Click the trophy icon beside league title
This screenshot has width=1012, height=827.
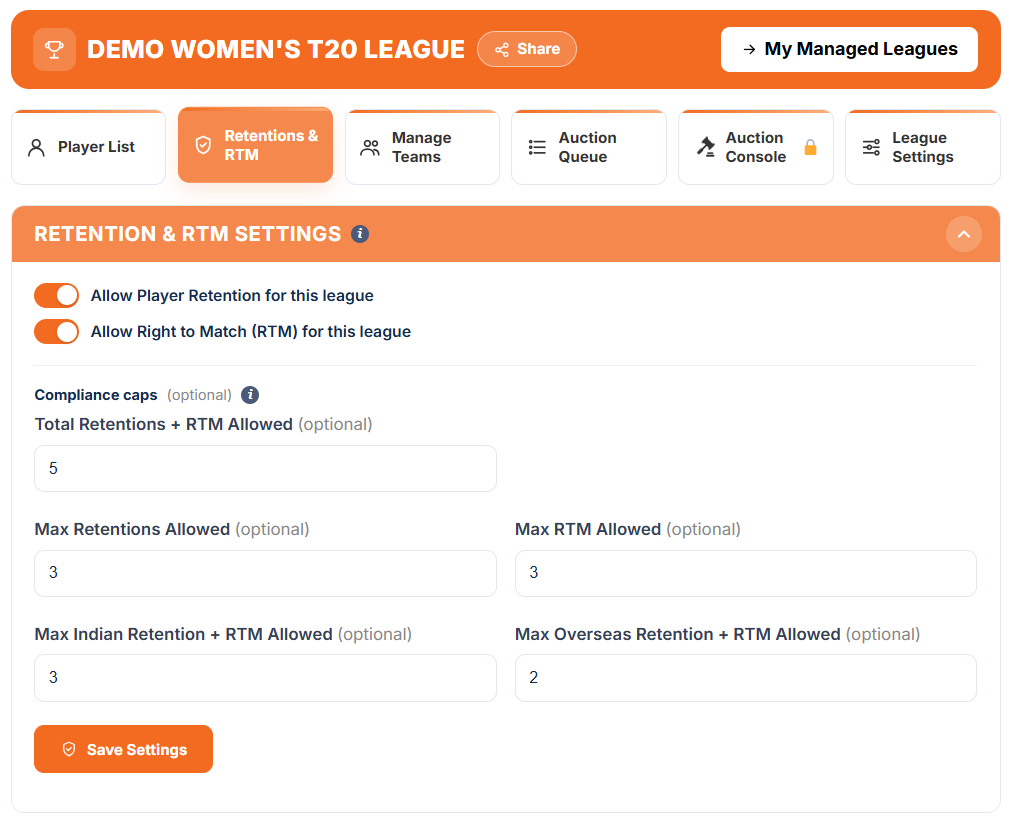[x=54, y=49]
